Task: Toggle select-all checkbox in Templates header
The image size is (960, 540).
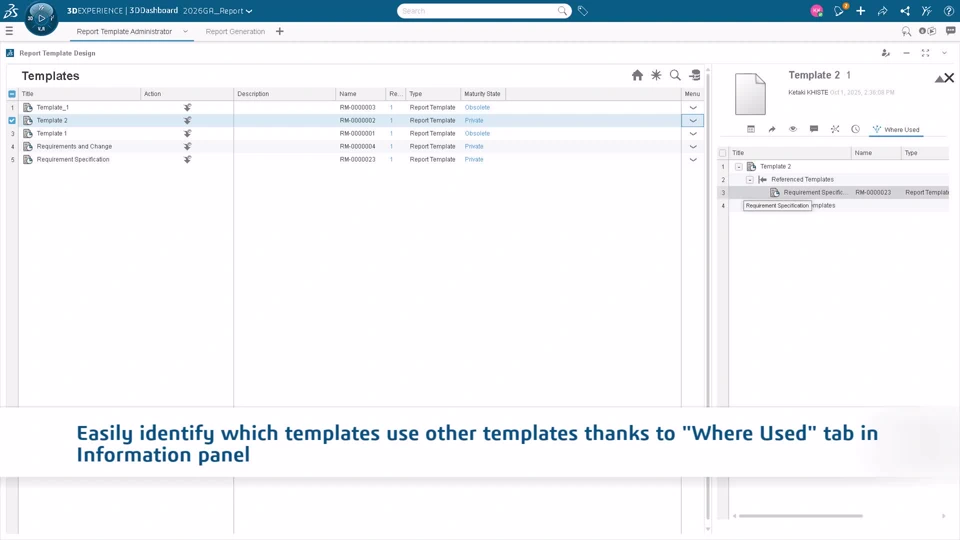Action: pyautogui.click(x=12, y=94)
